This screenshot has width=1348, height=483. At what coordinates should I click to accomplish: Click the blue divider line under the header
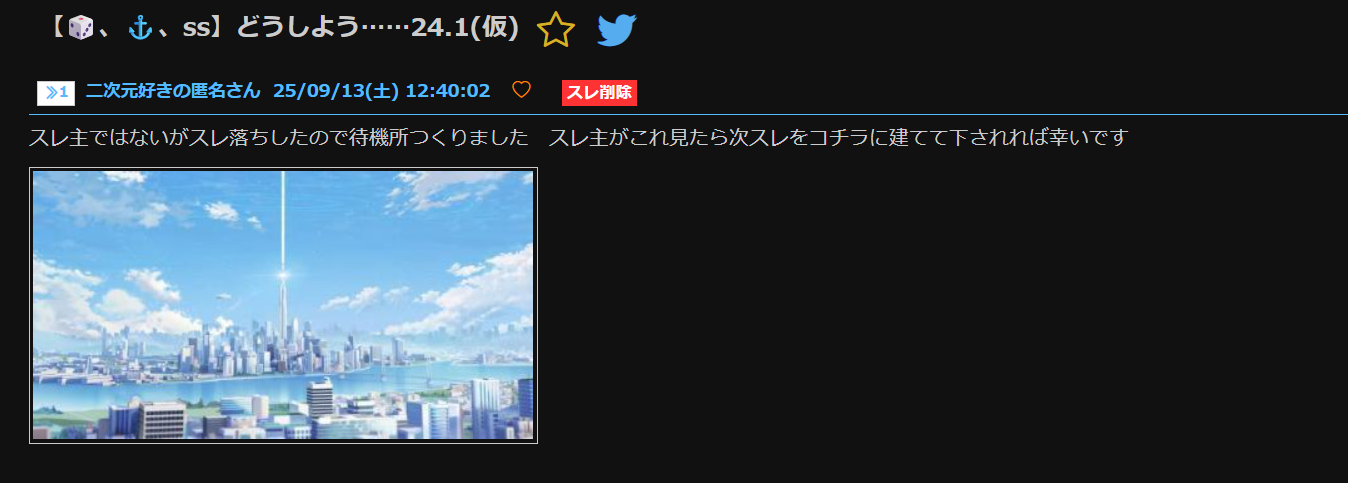(674, 115)
